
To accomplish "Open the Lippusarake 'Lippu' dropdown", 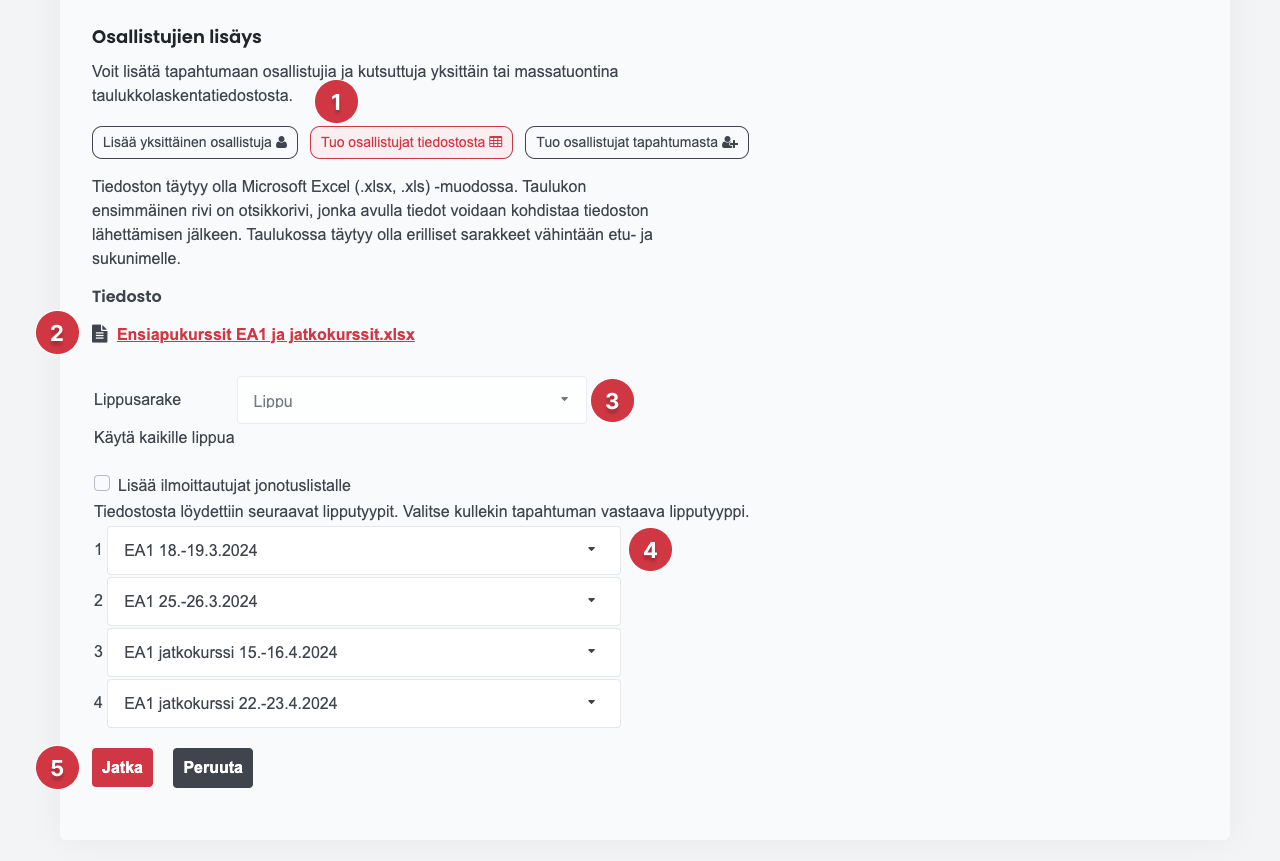I will (412, 400).
